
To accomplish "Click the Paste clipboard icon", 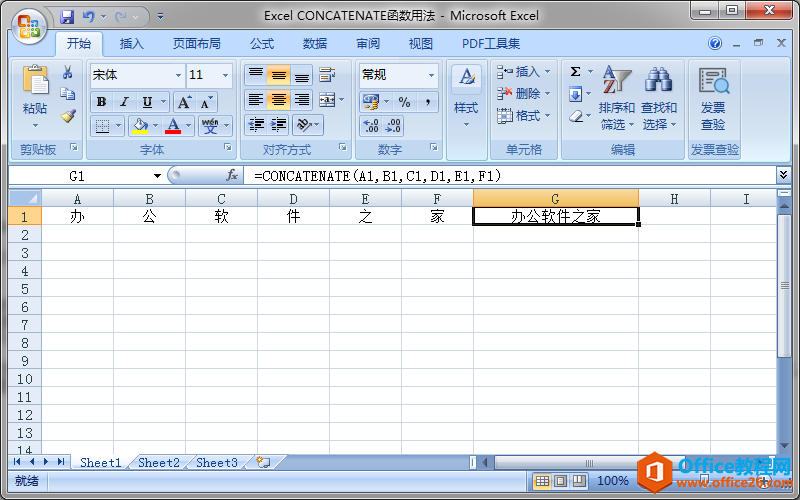I will [35, 81].
